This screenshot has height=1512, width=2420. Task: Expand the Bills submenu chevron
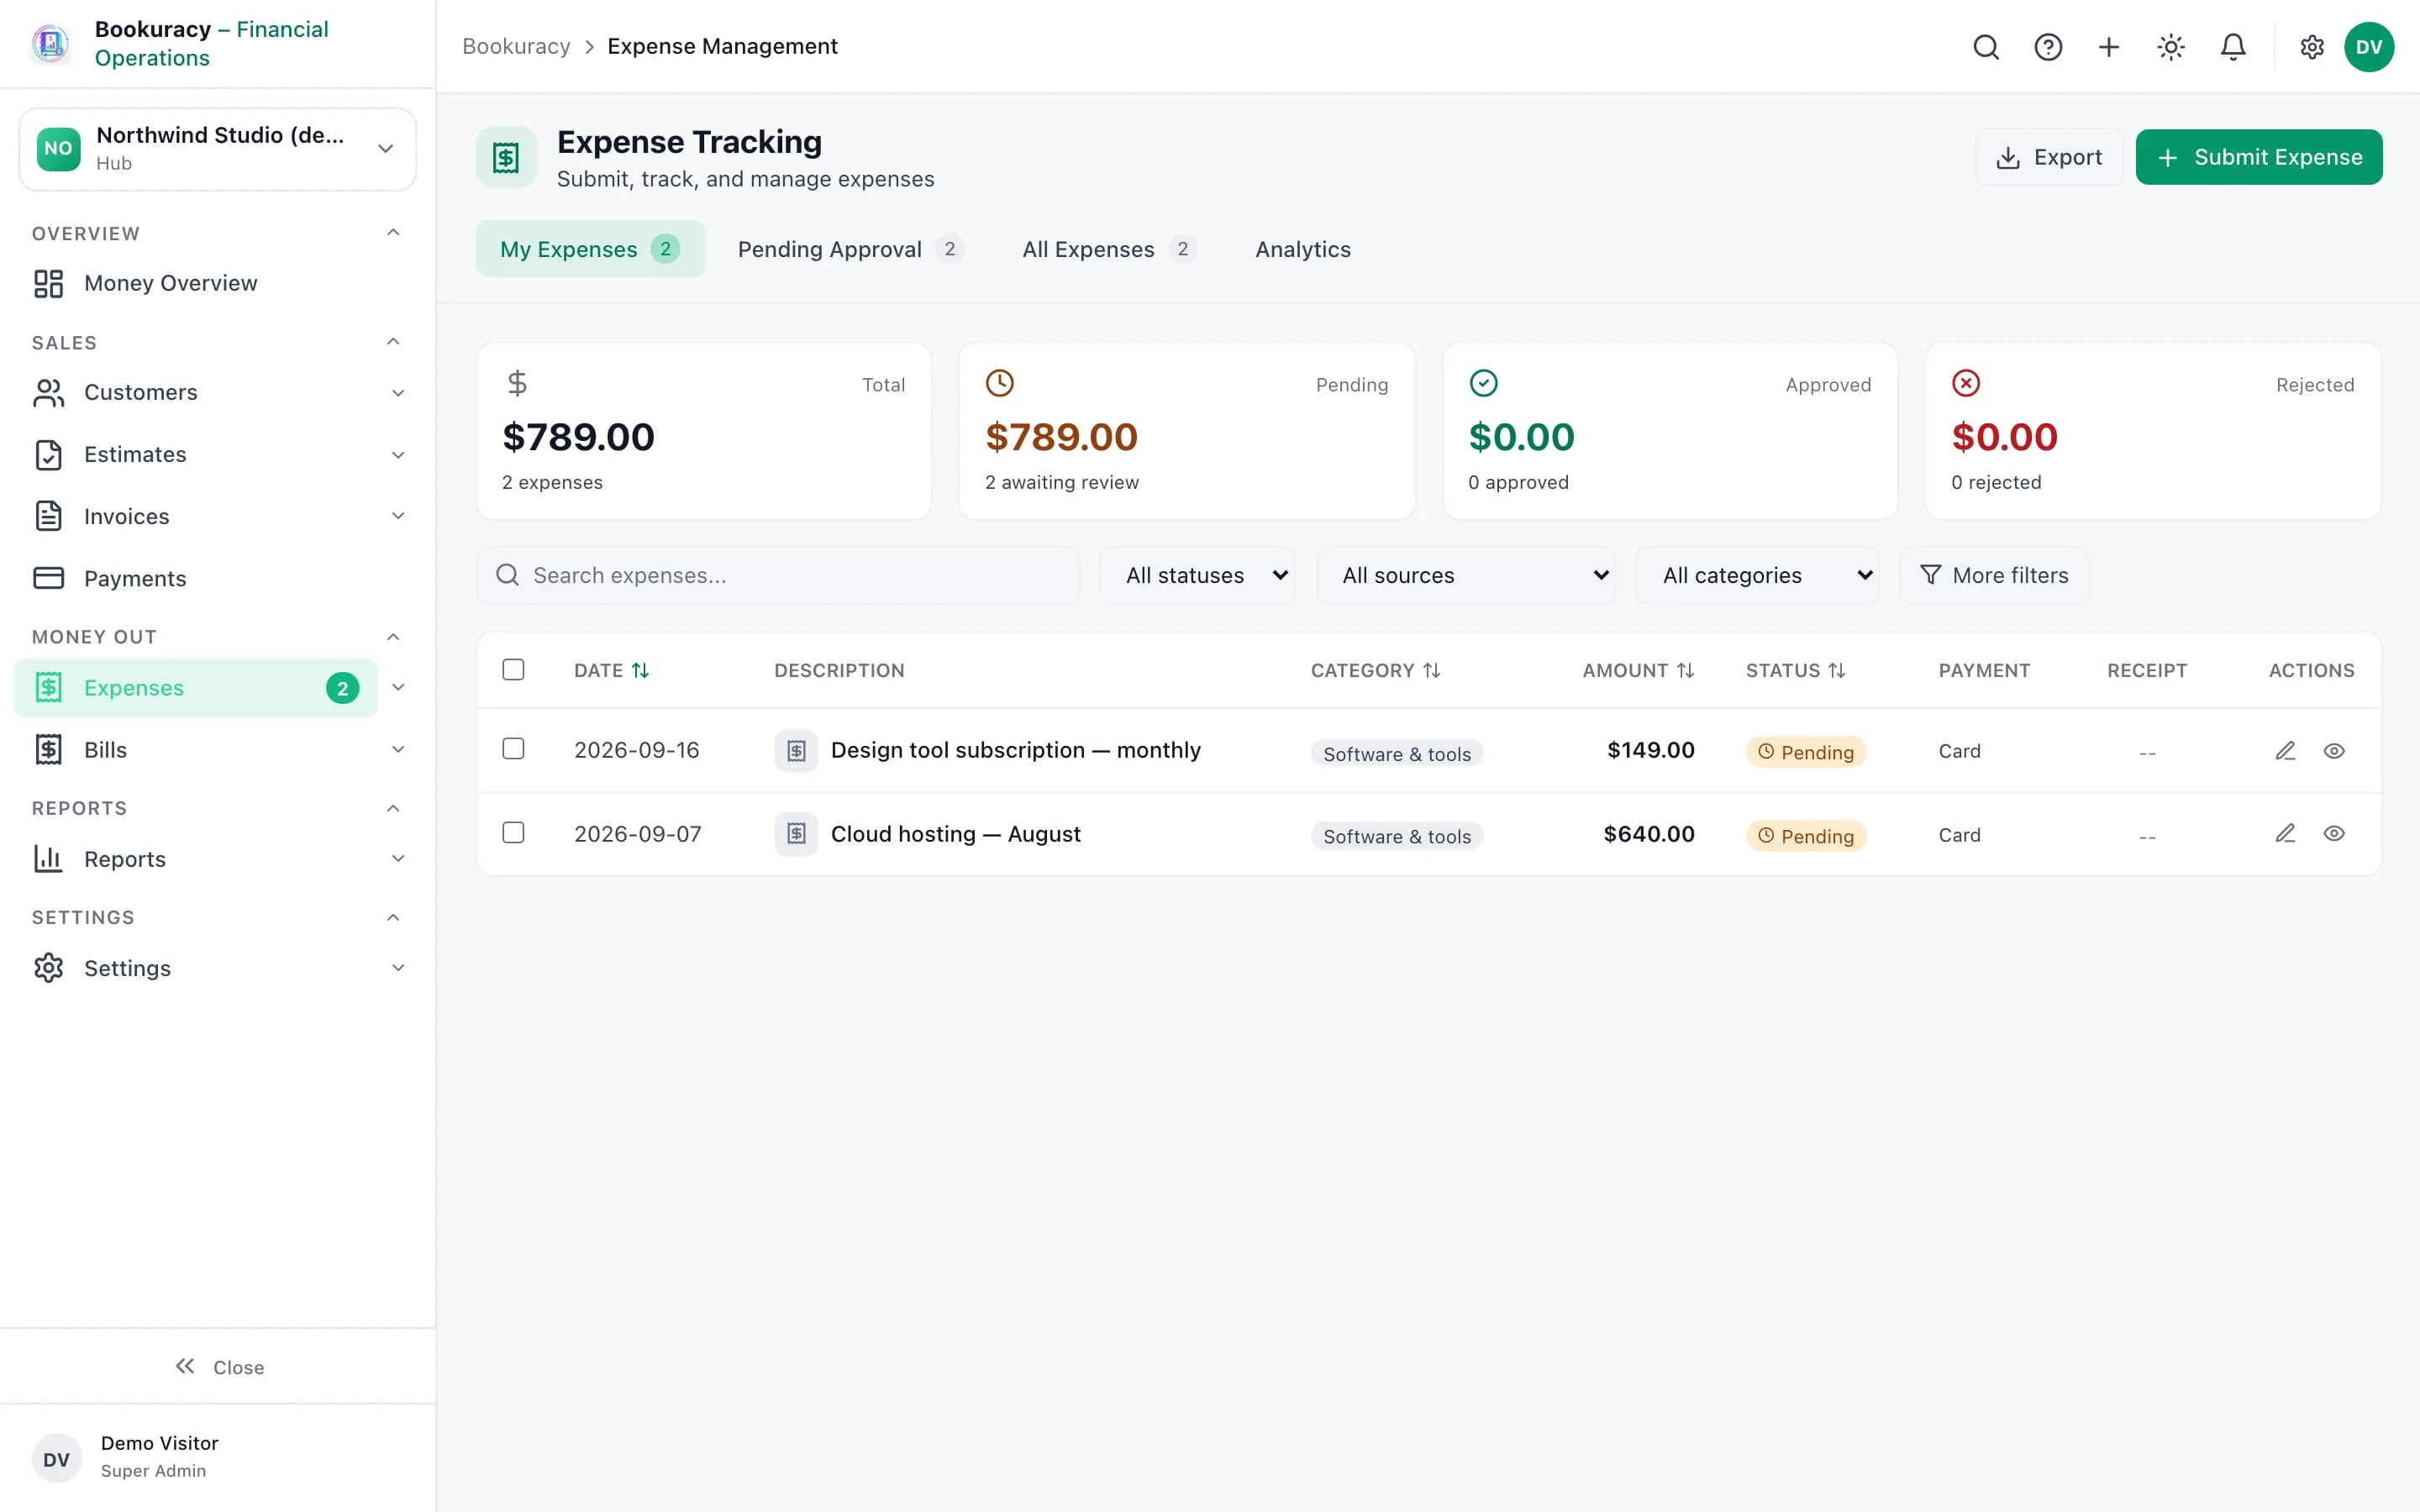point(398,750)
